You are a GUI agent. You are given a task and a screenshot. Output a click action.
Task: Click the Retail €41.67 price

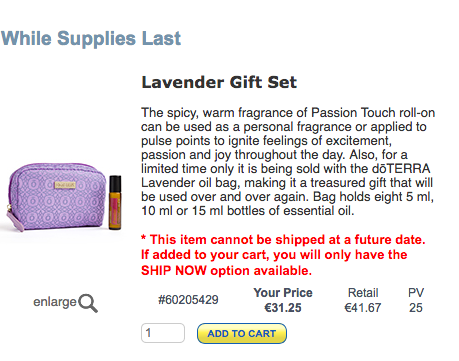click(363, 308)
